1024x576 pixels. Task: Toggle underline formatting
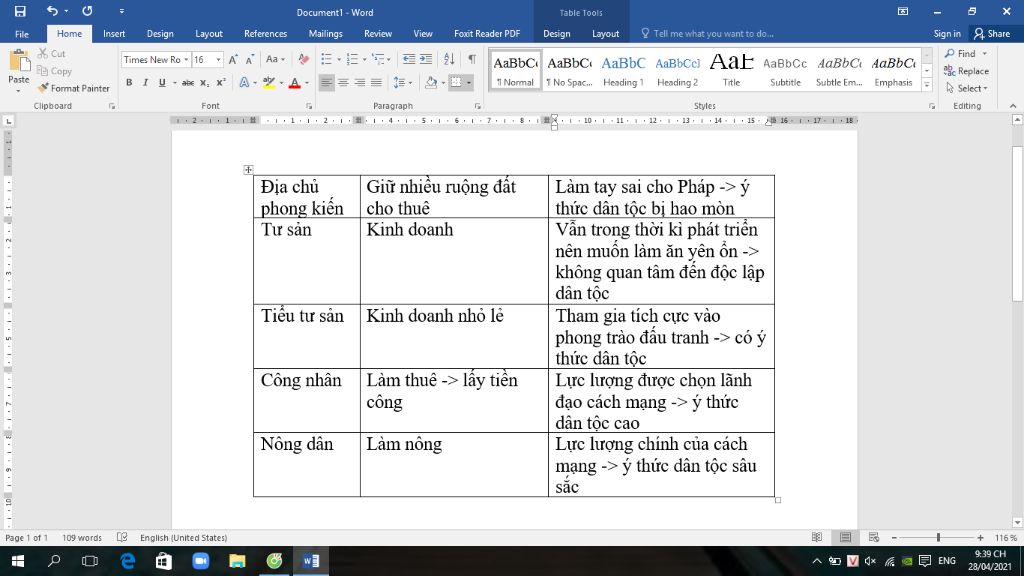tap(162, 83)
